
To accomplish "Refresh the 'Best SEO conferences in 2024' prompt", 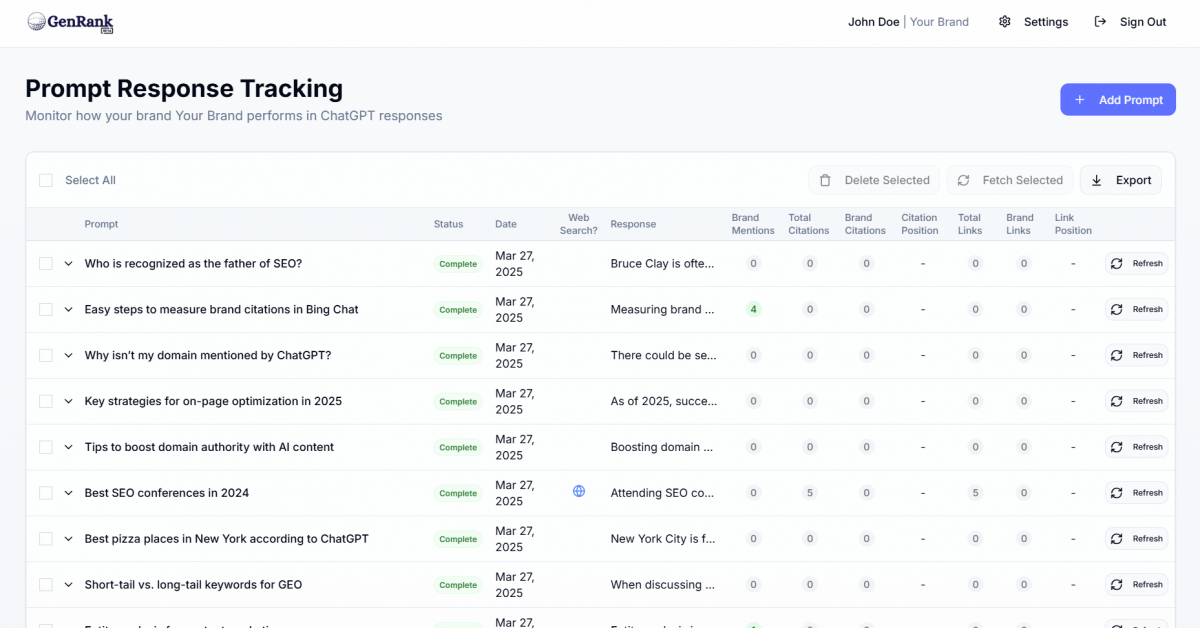I will pyautogui.click(x=1137, y=493).
